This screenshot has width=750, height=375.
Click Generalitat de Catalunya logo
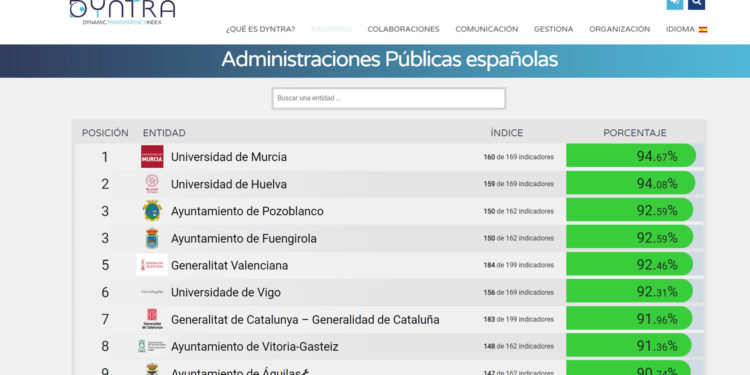pos(152,319)
